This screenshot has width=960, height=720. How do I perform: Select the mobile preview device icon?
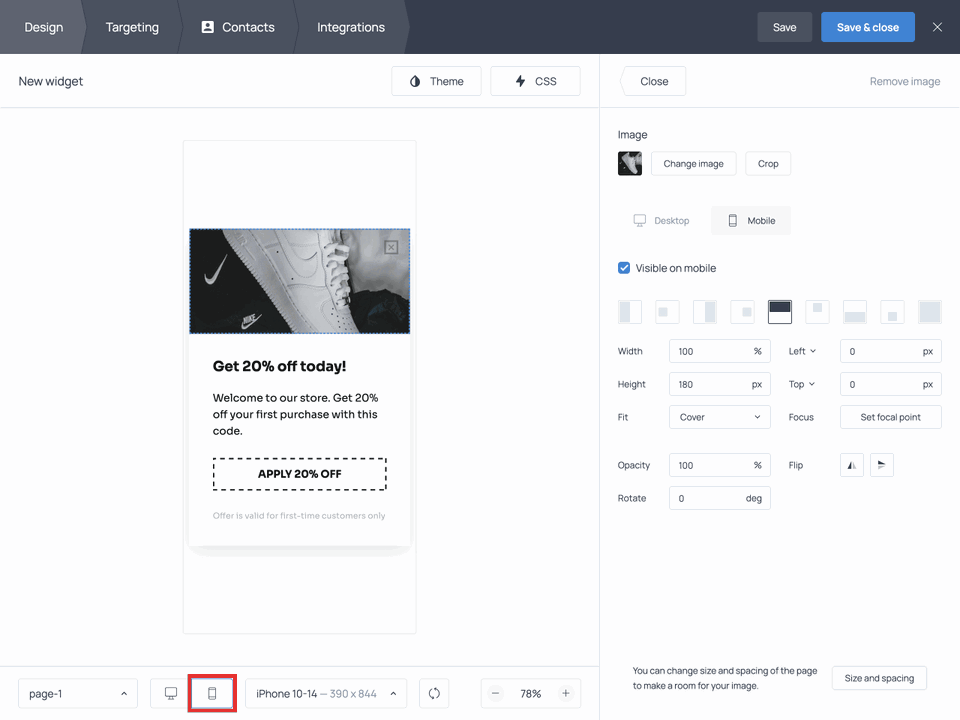point(212,693)
